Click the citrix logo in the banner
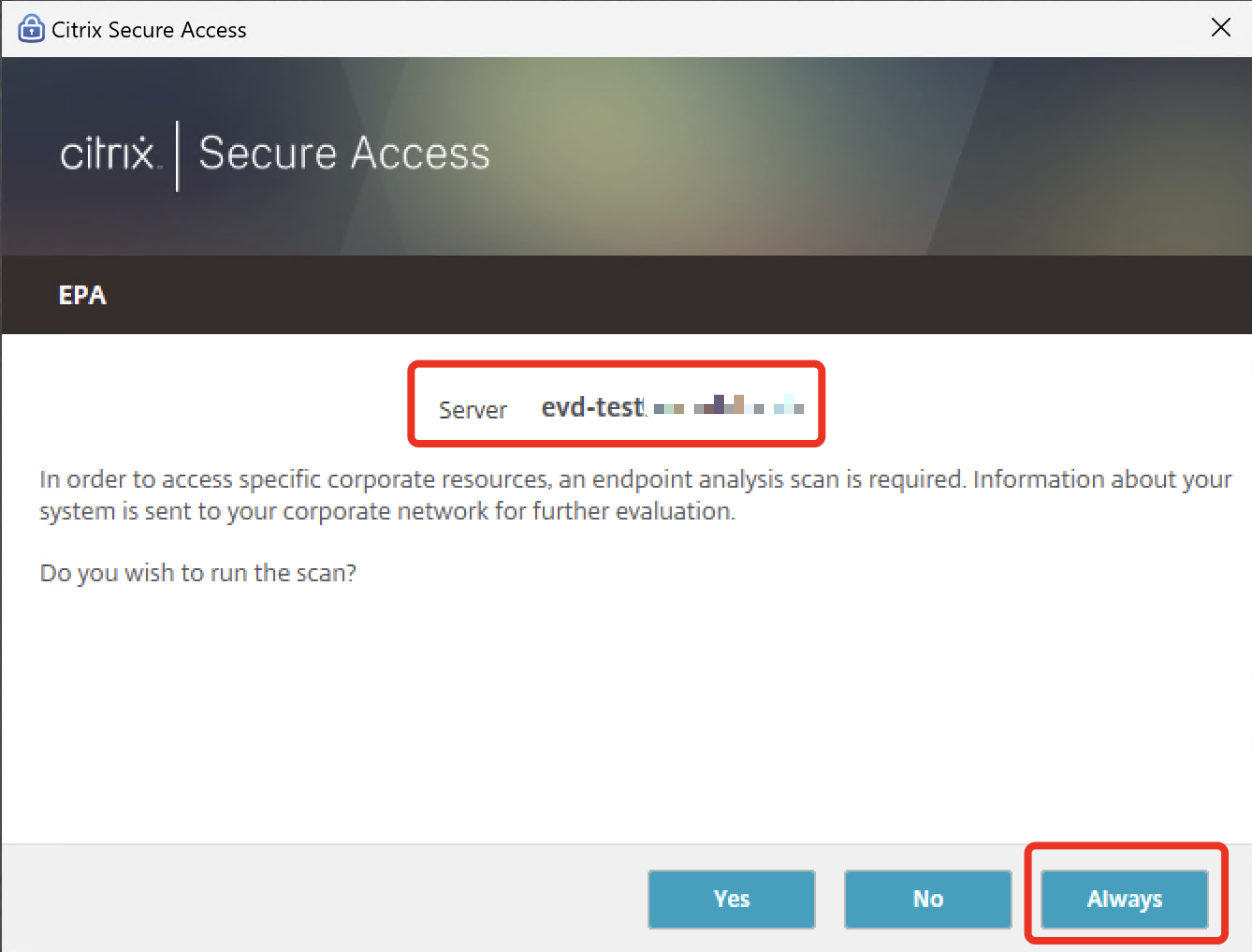Screen dimensions: 1252x952 coord(109,155)
